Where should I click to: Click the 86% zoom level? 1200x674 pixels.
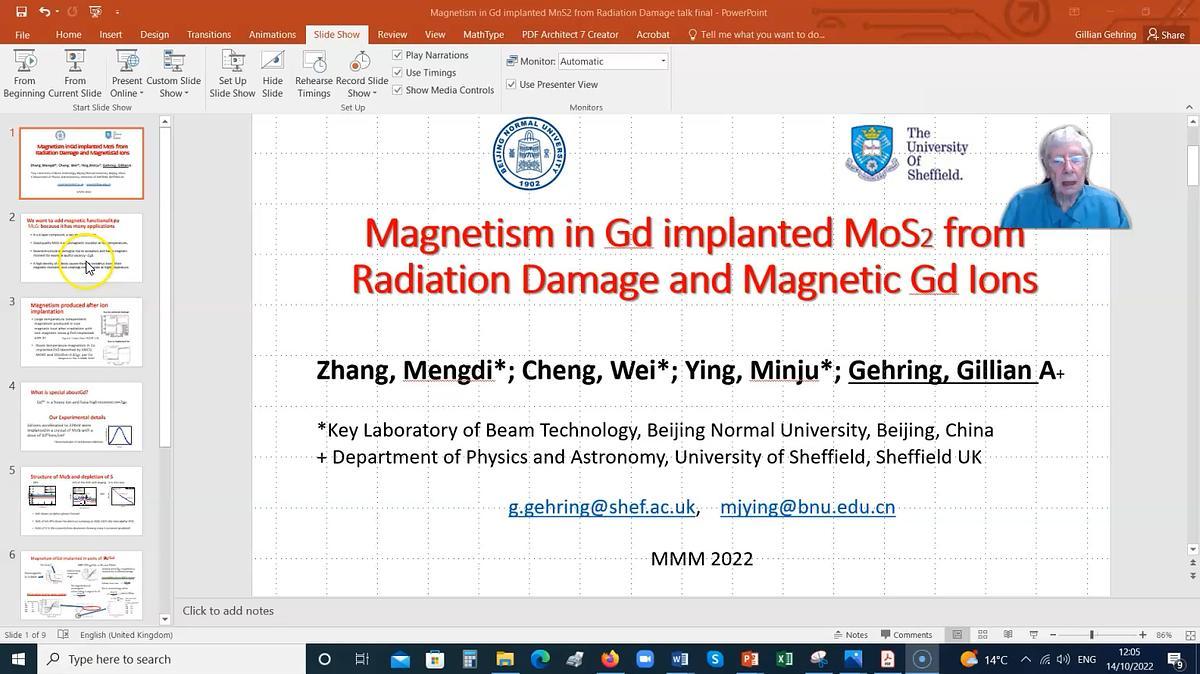[1164, 635]
